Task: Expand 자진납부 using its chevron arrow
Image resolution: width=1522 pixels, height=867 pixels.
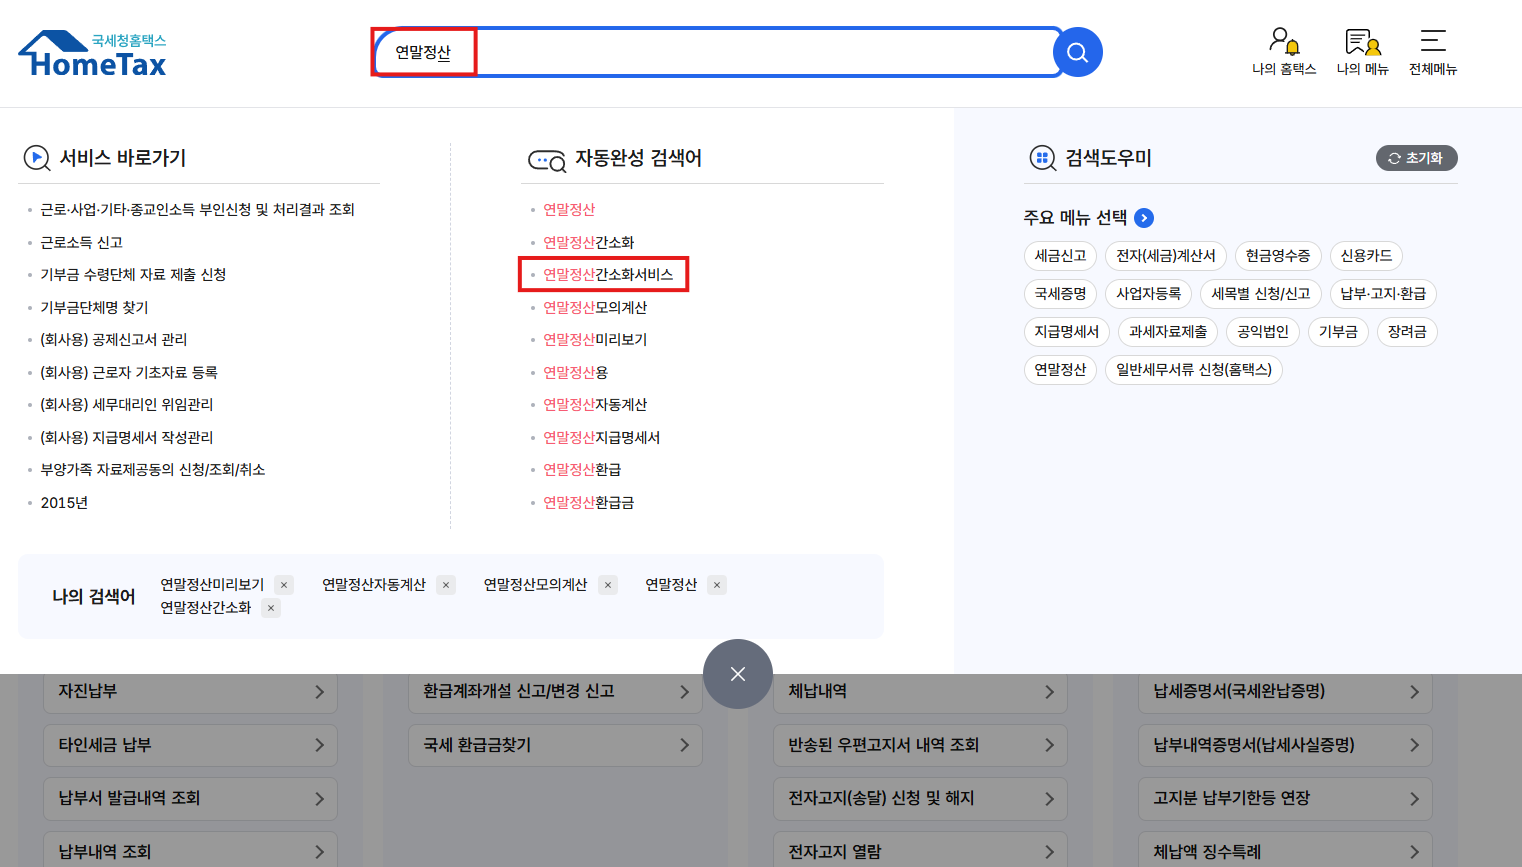Action: [320, 692]
